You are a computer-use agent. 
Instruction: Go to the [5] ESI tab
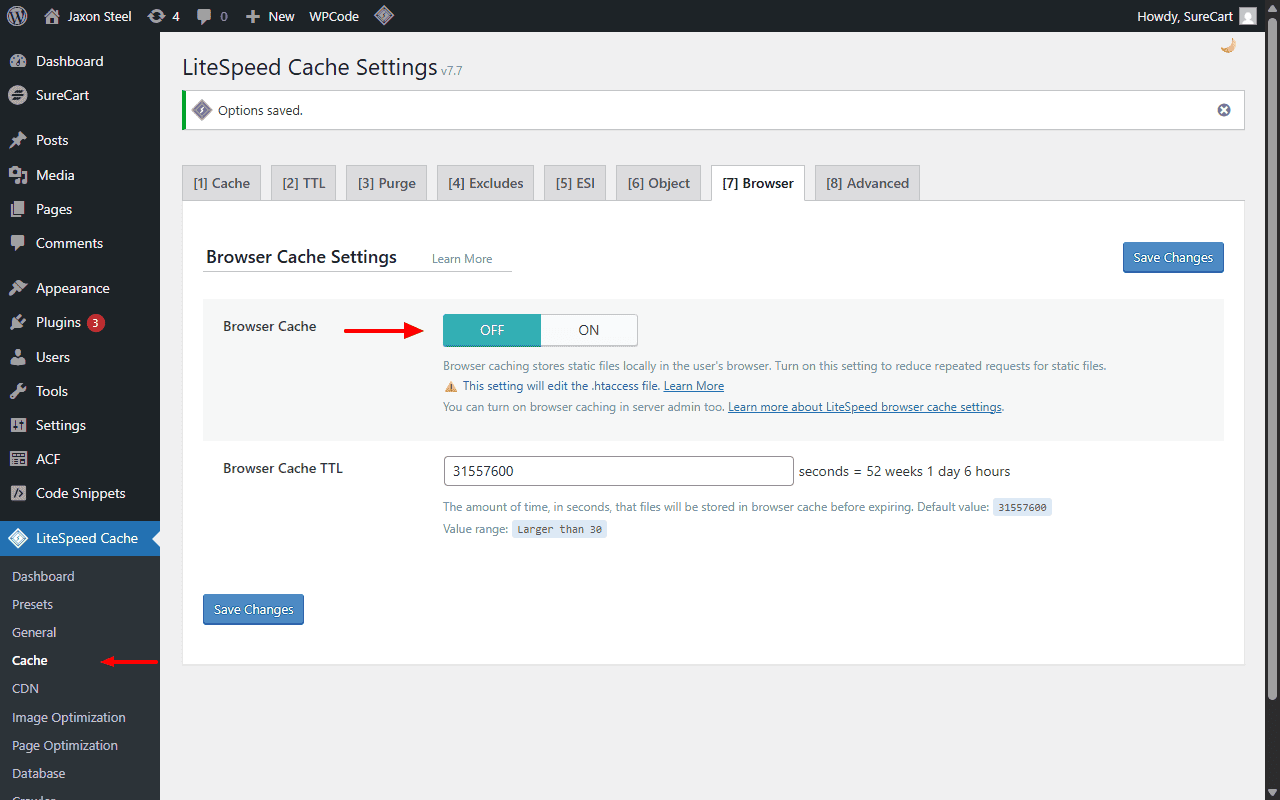tap(575, 183)
